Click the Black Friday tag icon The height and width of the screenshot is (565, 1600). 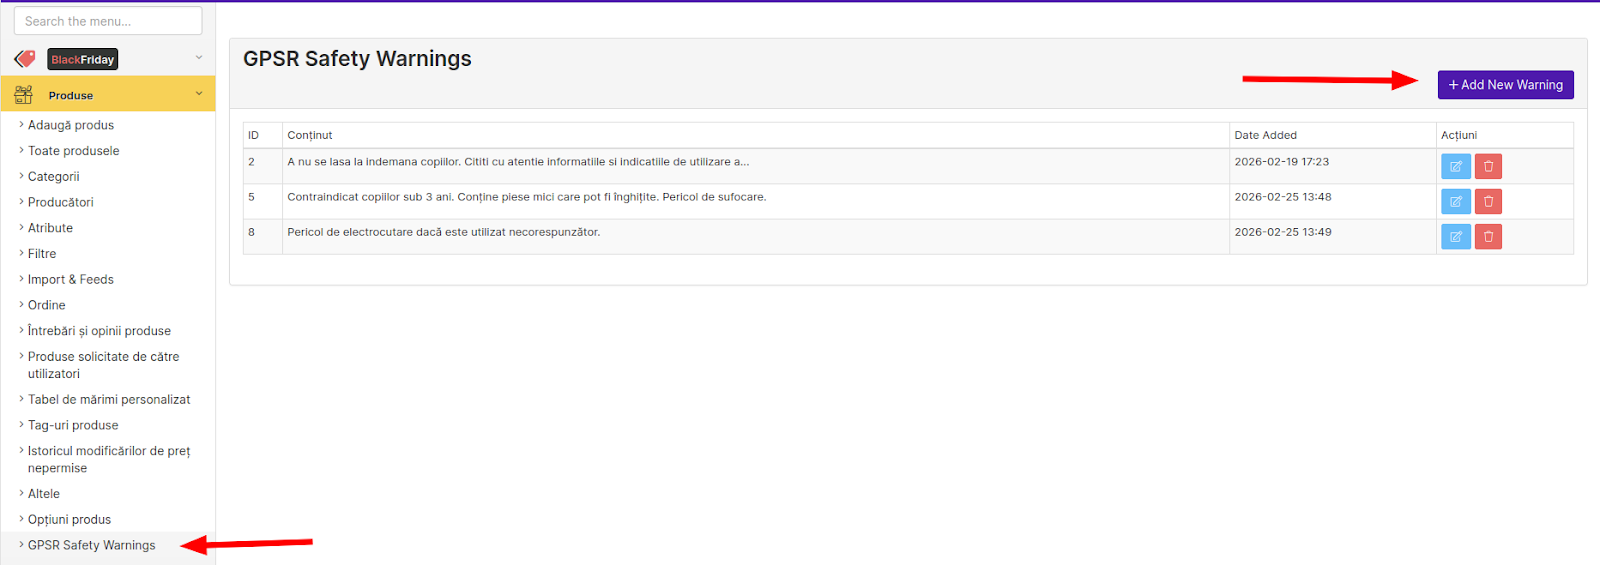coord(25,59)
